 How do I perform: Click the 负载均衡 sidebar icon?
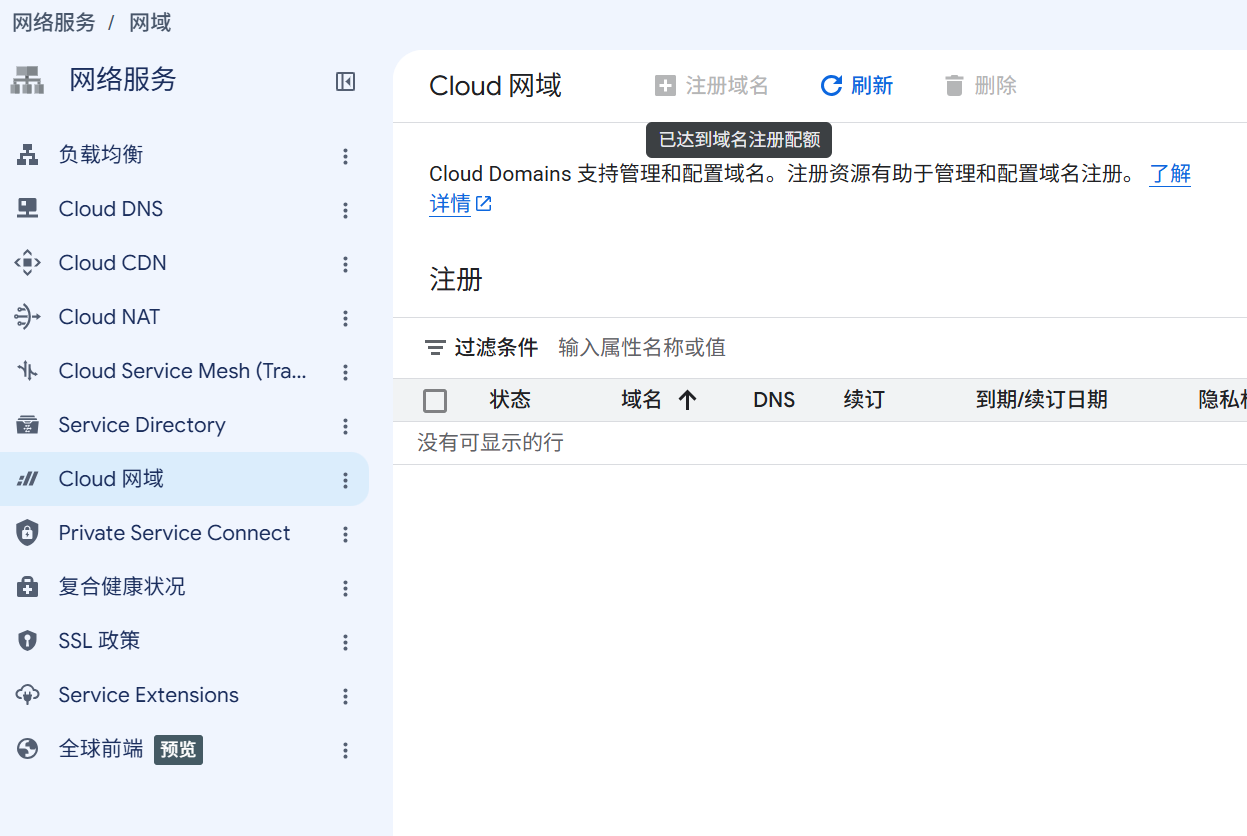[27, 155]
